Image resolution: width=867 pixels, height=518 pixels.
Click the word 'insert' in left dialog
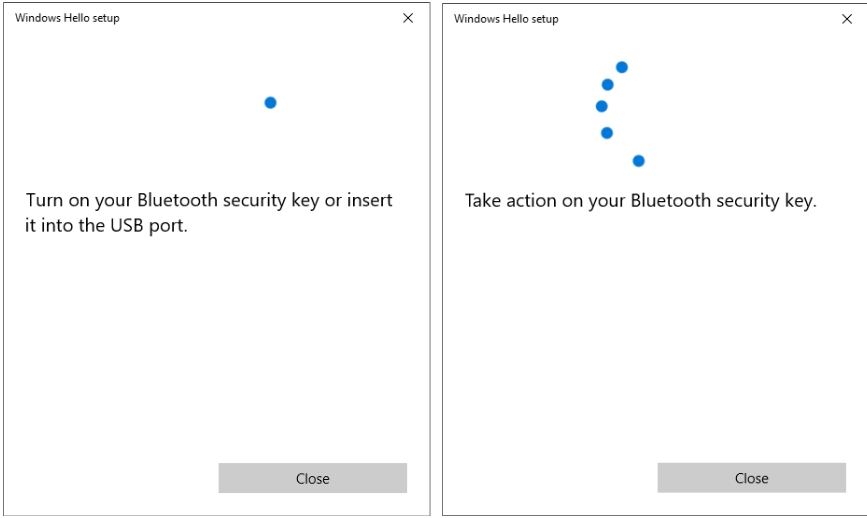(370, 201)
